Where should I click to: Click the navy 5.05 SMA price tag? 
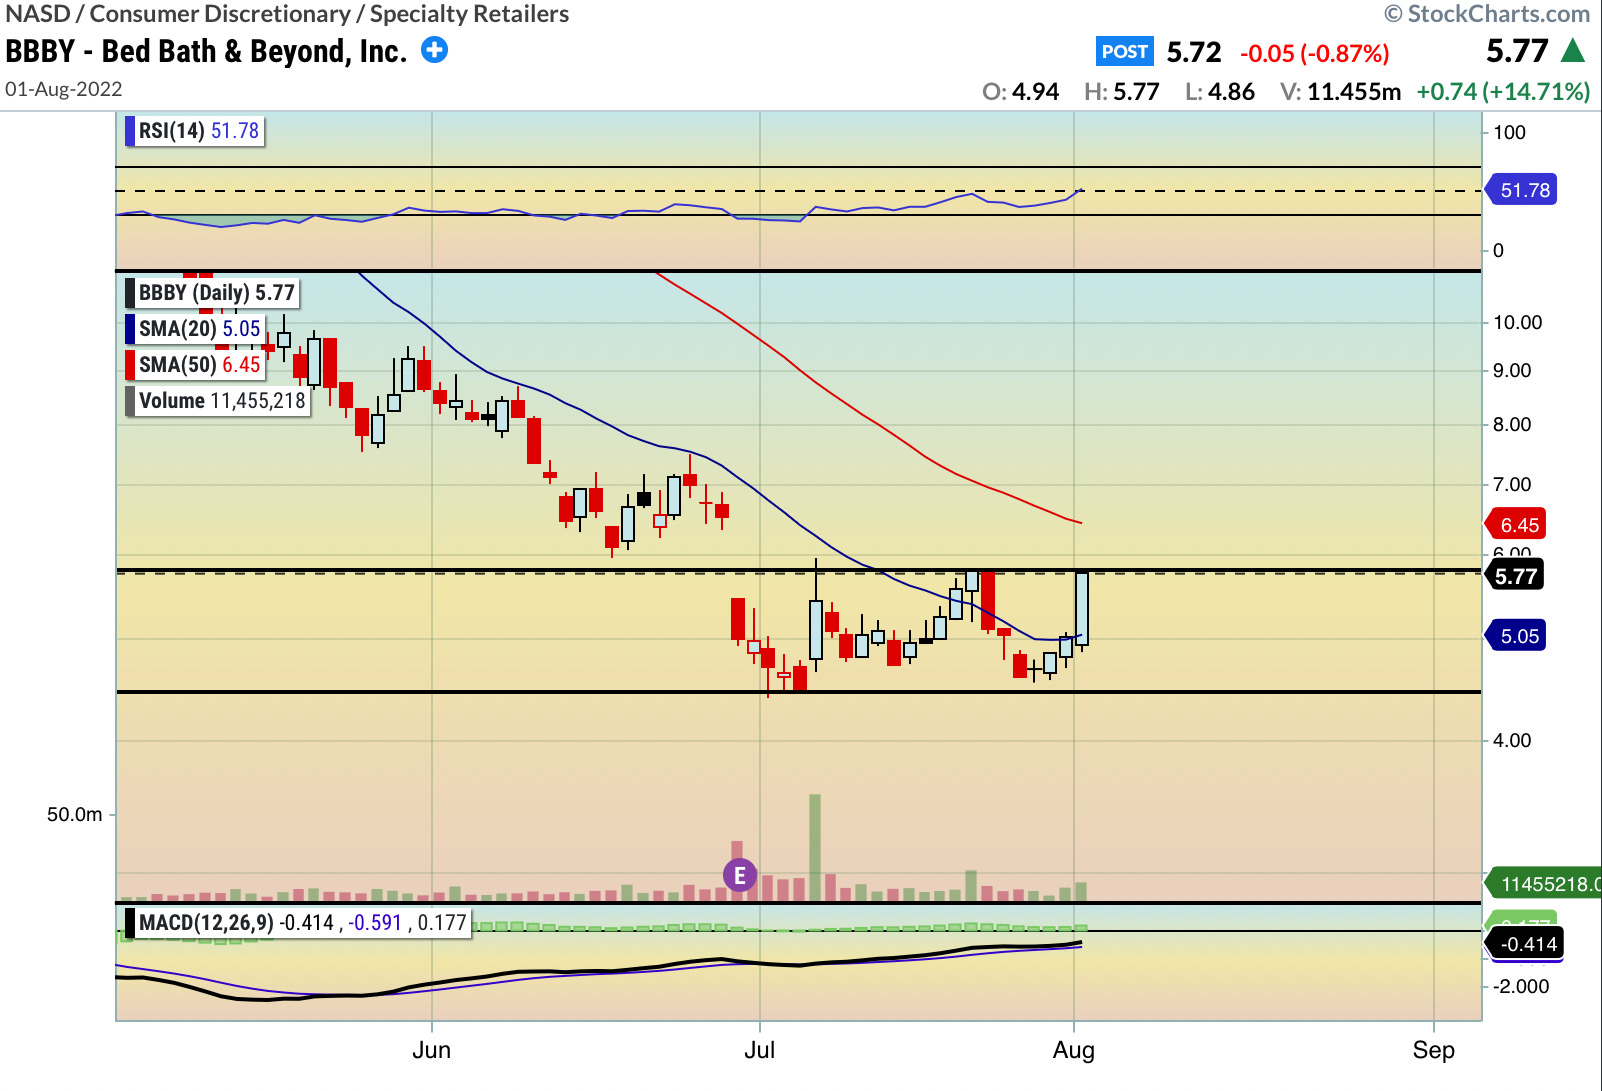1517,636
